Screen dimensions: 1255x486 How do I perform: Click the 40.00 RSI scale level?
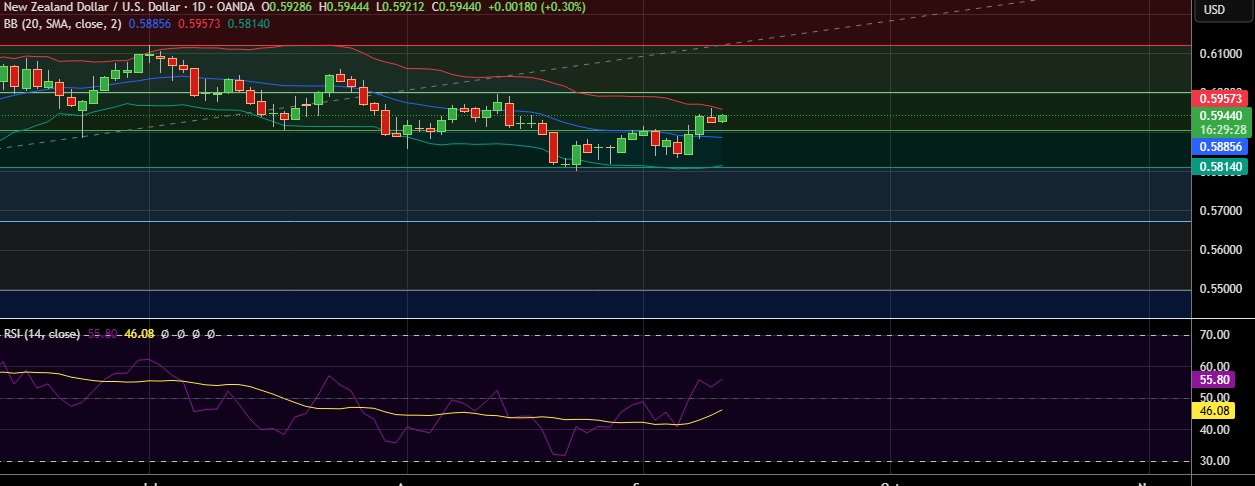[x=1216, y=430]
